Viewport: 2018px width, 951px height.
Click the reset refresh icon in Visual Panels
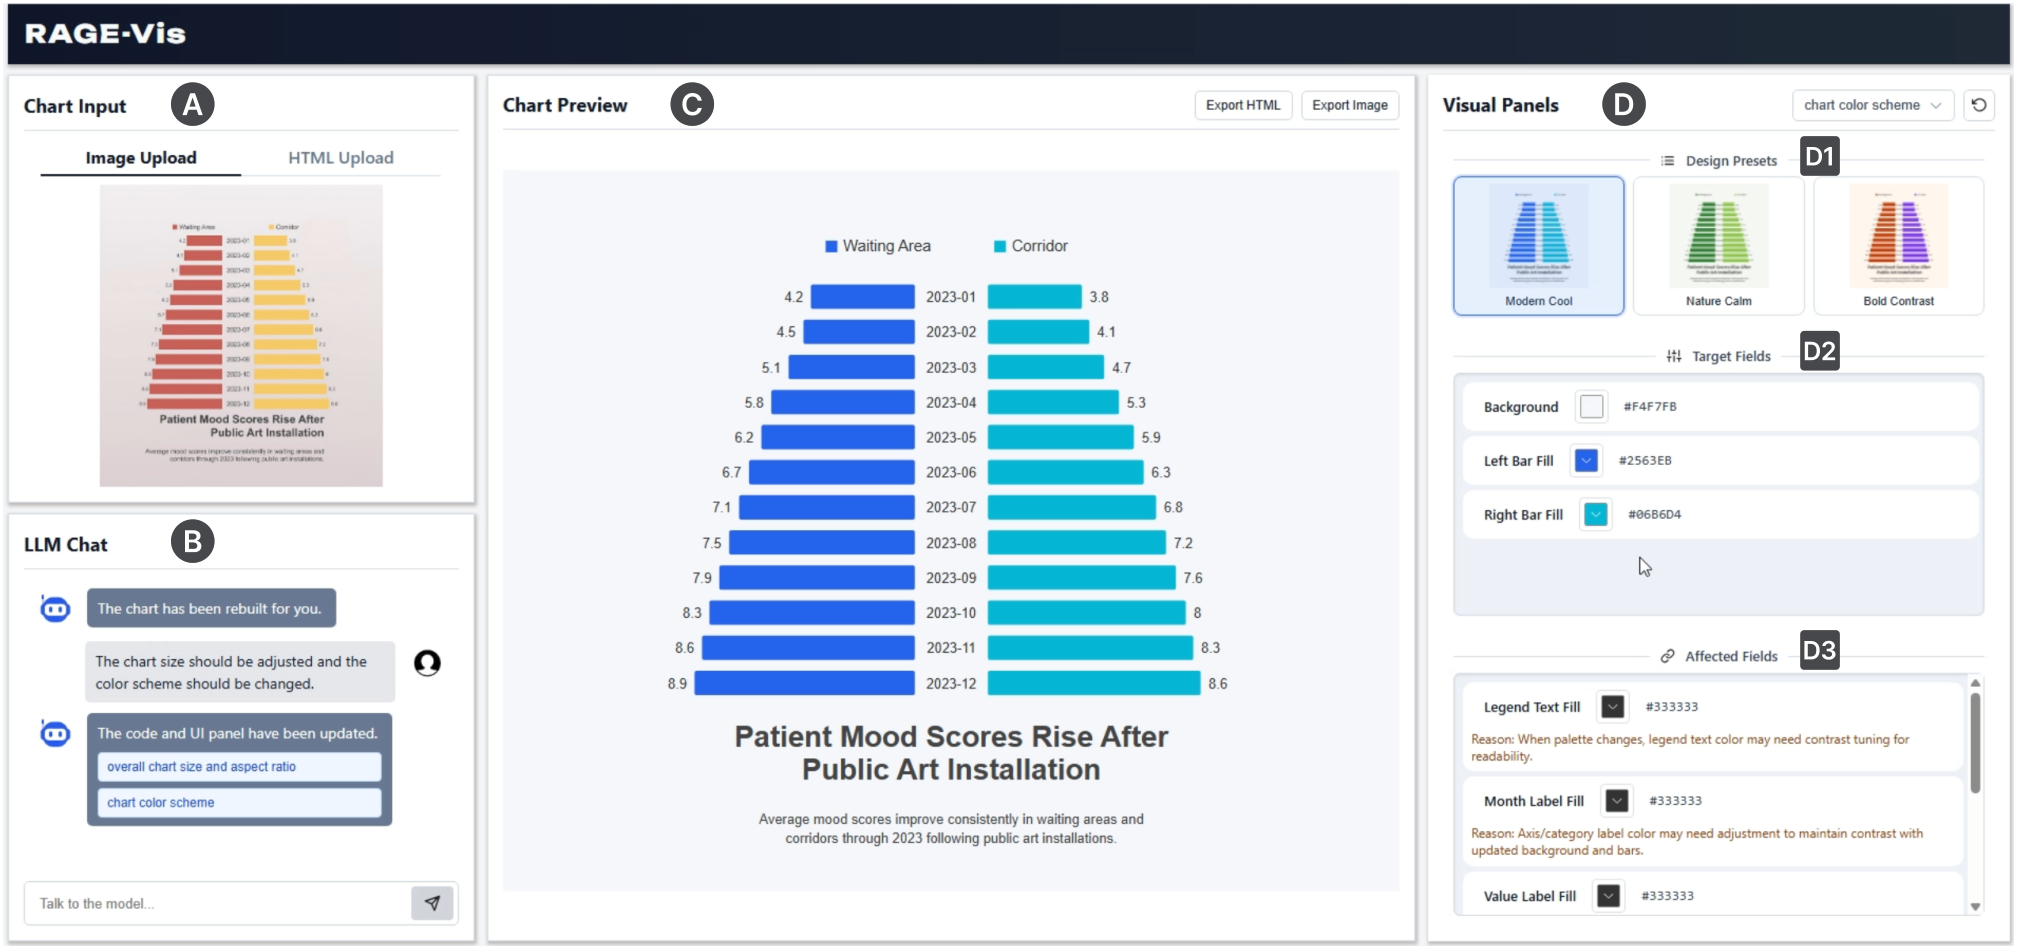pyautogui.click(x=1979, y=105)
